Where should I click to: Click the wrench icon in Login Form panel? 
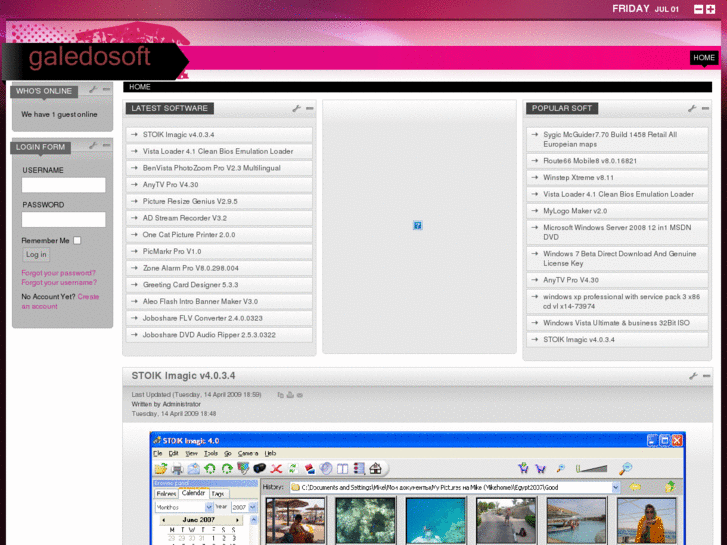(x=93, y=146)
